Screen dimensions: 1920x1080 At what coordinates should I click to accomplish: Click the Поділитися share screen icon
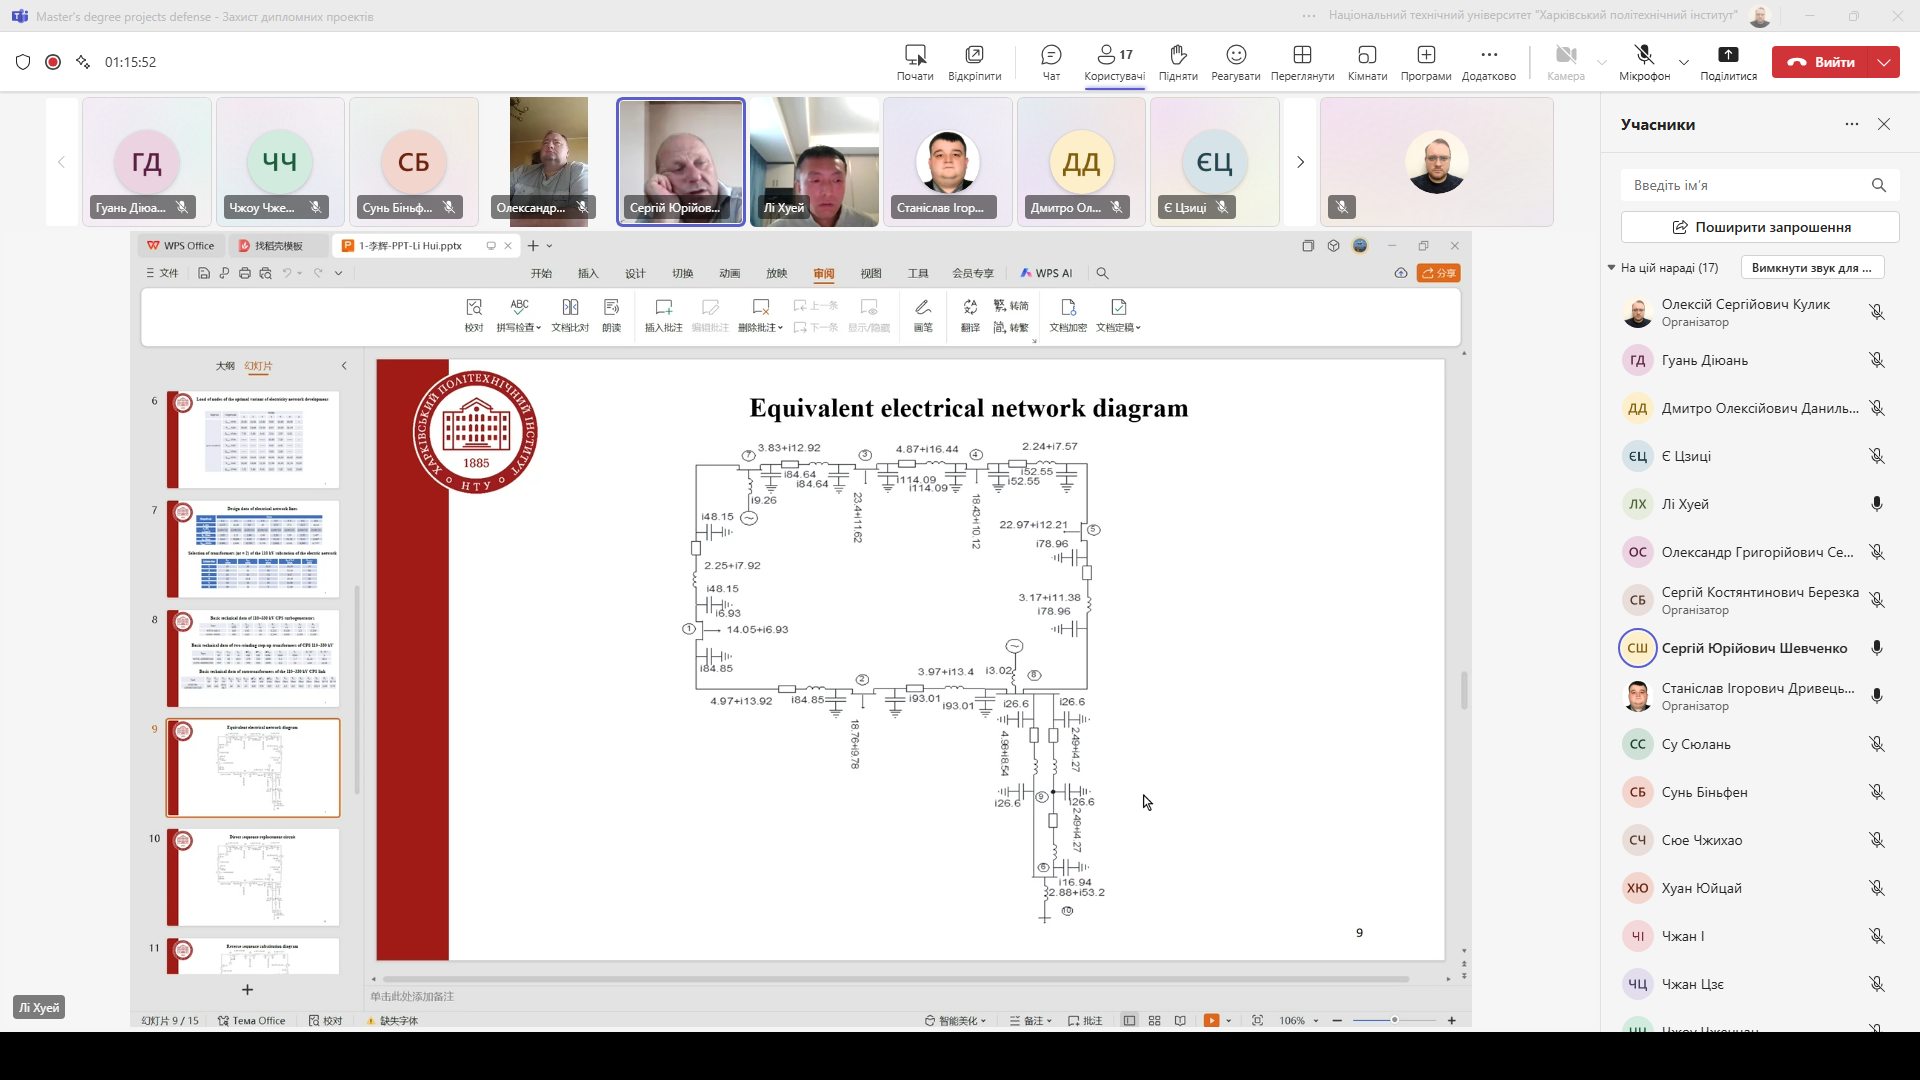pyautogui.click(x=1728, y=61)
